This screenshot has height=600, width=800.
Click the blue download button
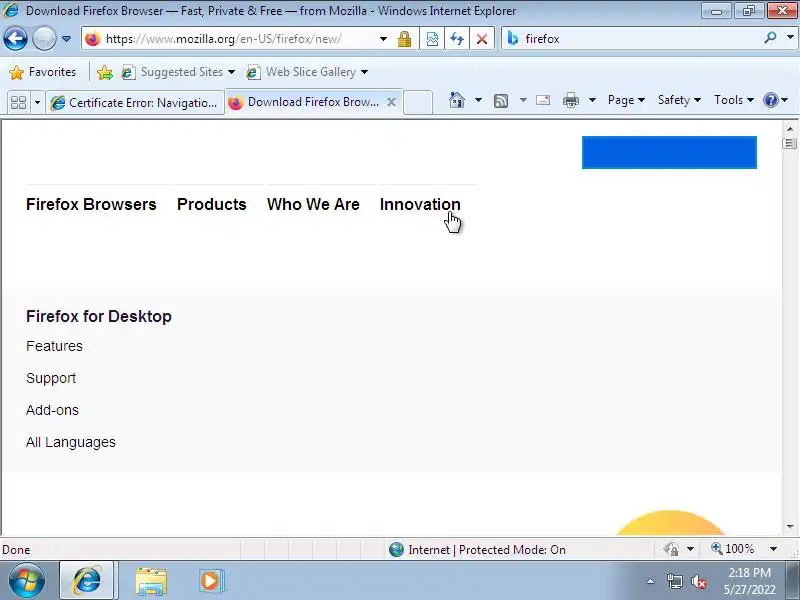click(669, 152)
